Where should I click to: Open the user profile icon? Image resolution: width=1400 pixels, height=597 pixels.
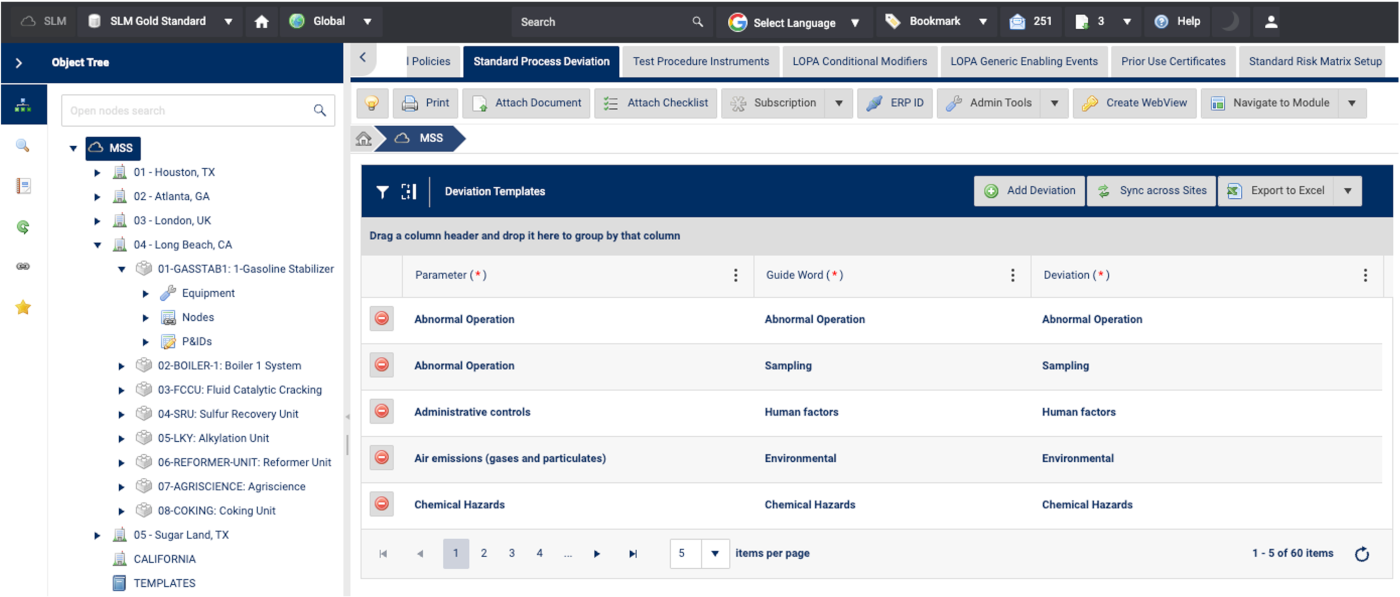1271,21
